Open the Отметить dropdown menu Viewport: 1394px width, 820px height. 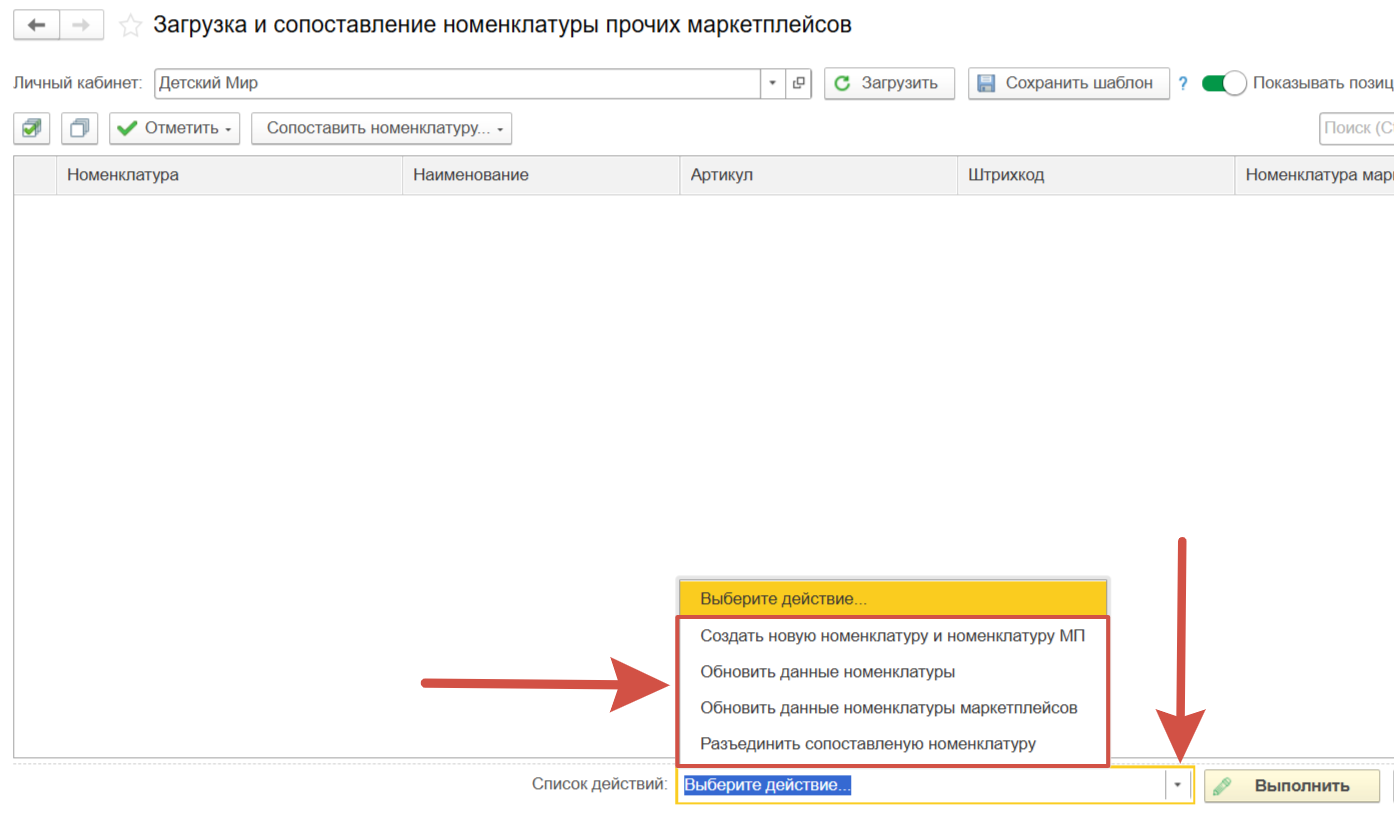point(175,129)
